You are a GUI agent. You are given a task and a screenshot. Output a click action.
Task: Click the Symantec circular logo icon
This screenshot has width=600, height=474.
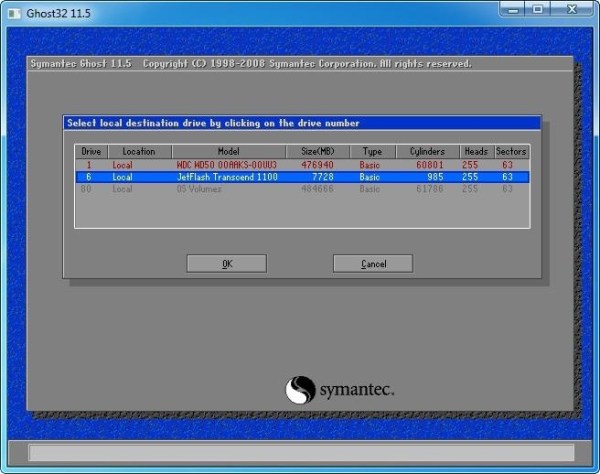(300, 389)
